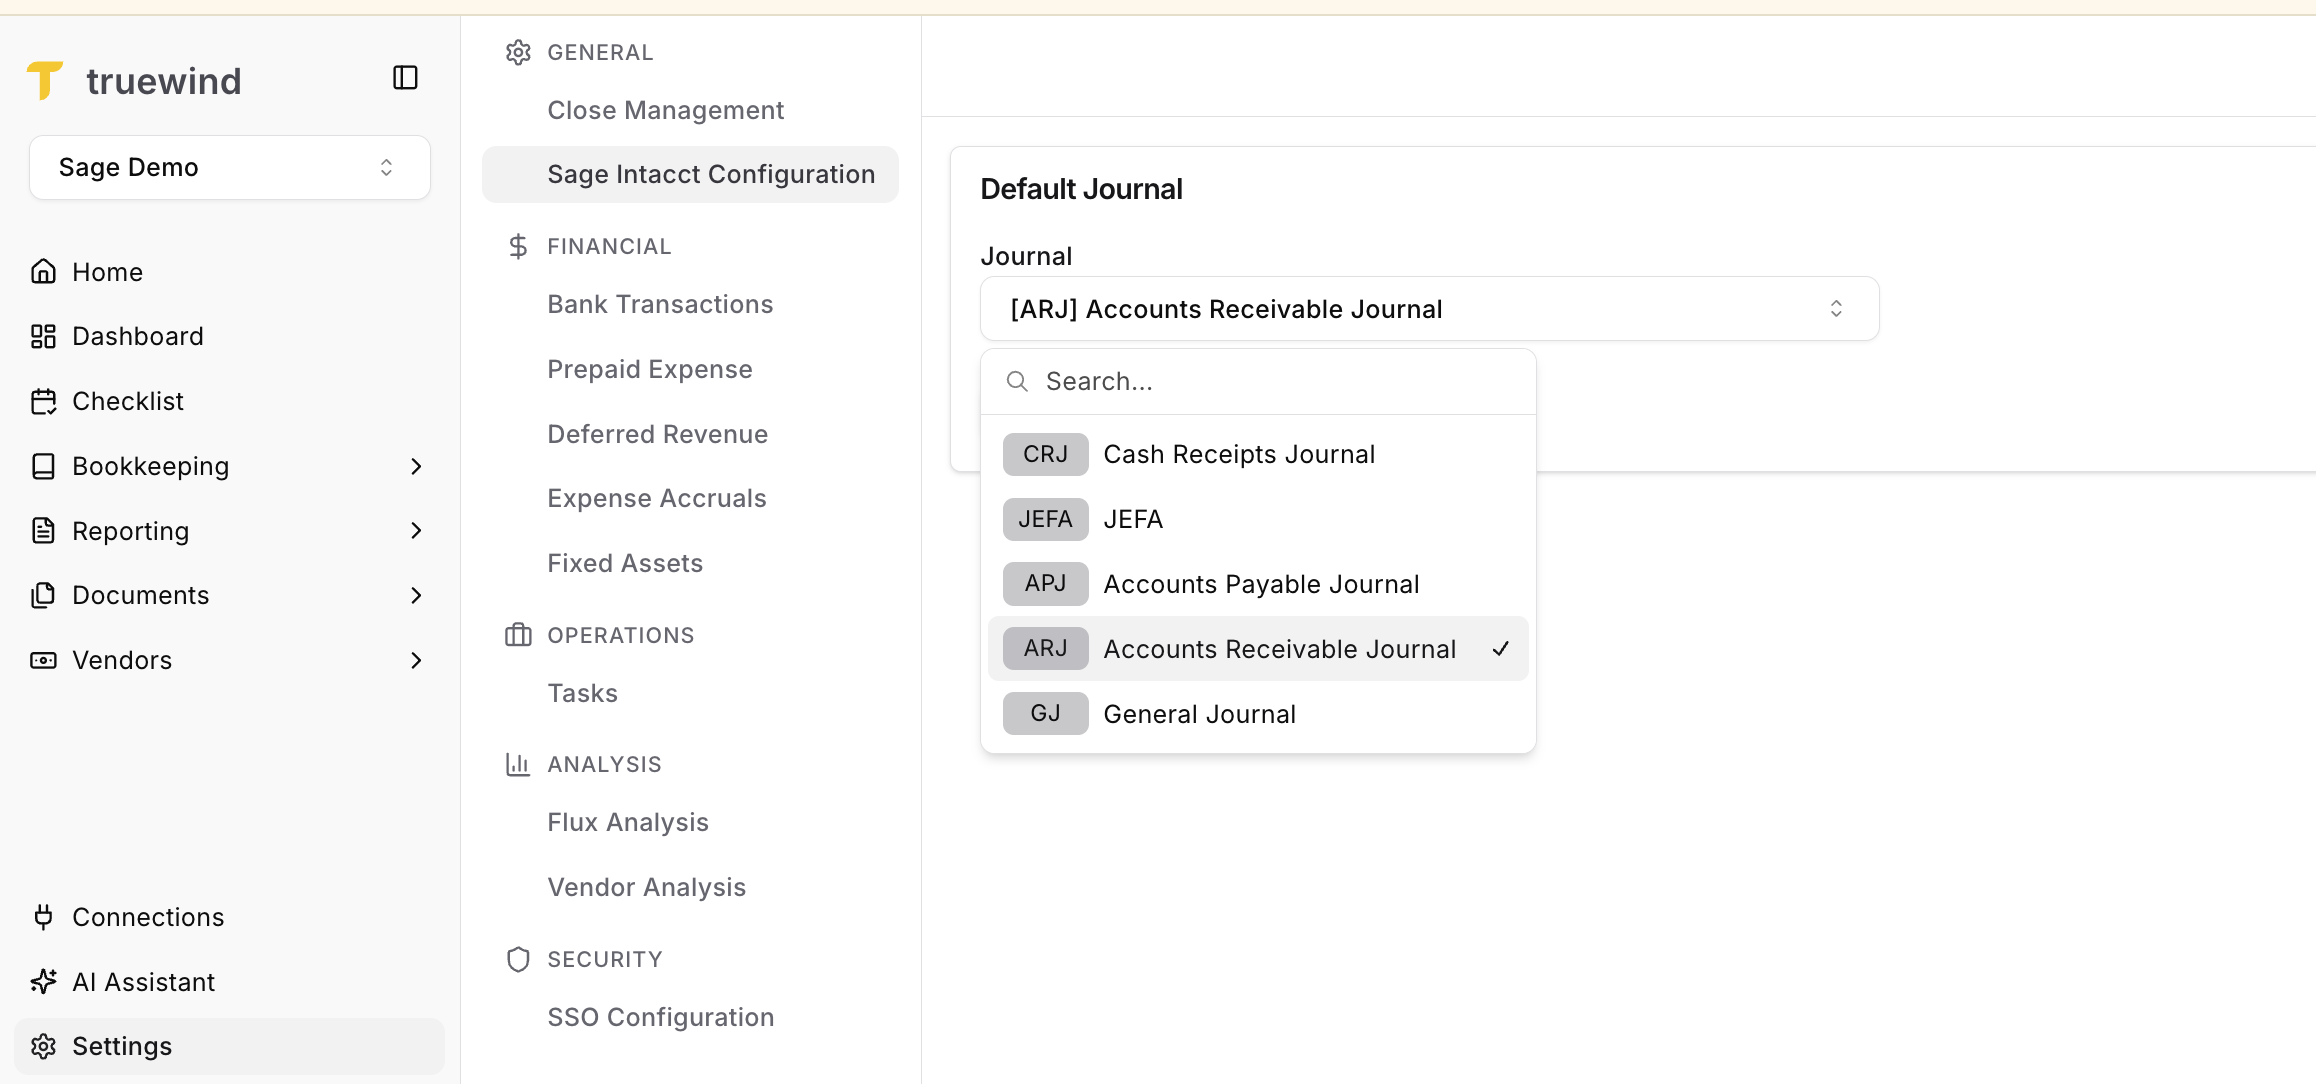
Task: Select Cash Receipts Journal option
Action: (x=1238, y=454)
